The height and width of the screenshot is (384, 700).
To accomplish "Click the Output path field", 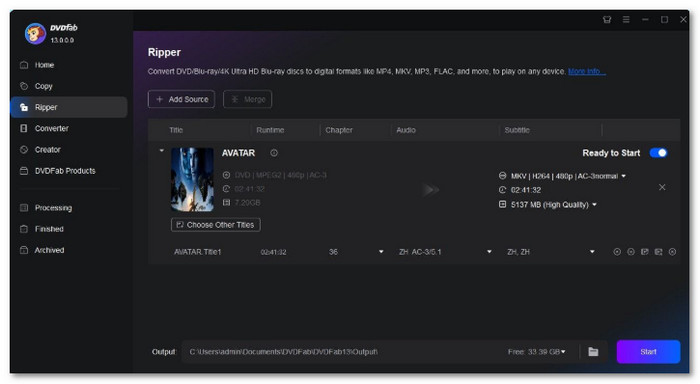I will click(x=344, y=352).
